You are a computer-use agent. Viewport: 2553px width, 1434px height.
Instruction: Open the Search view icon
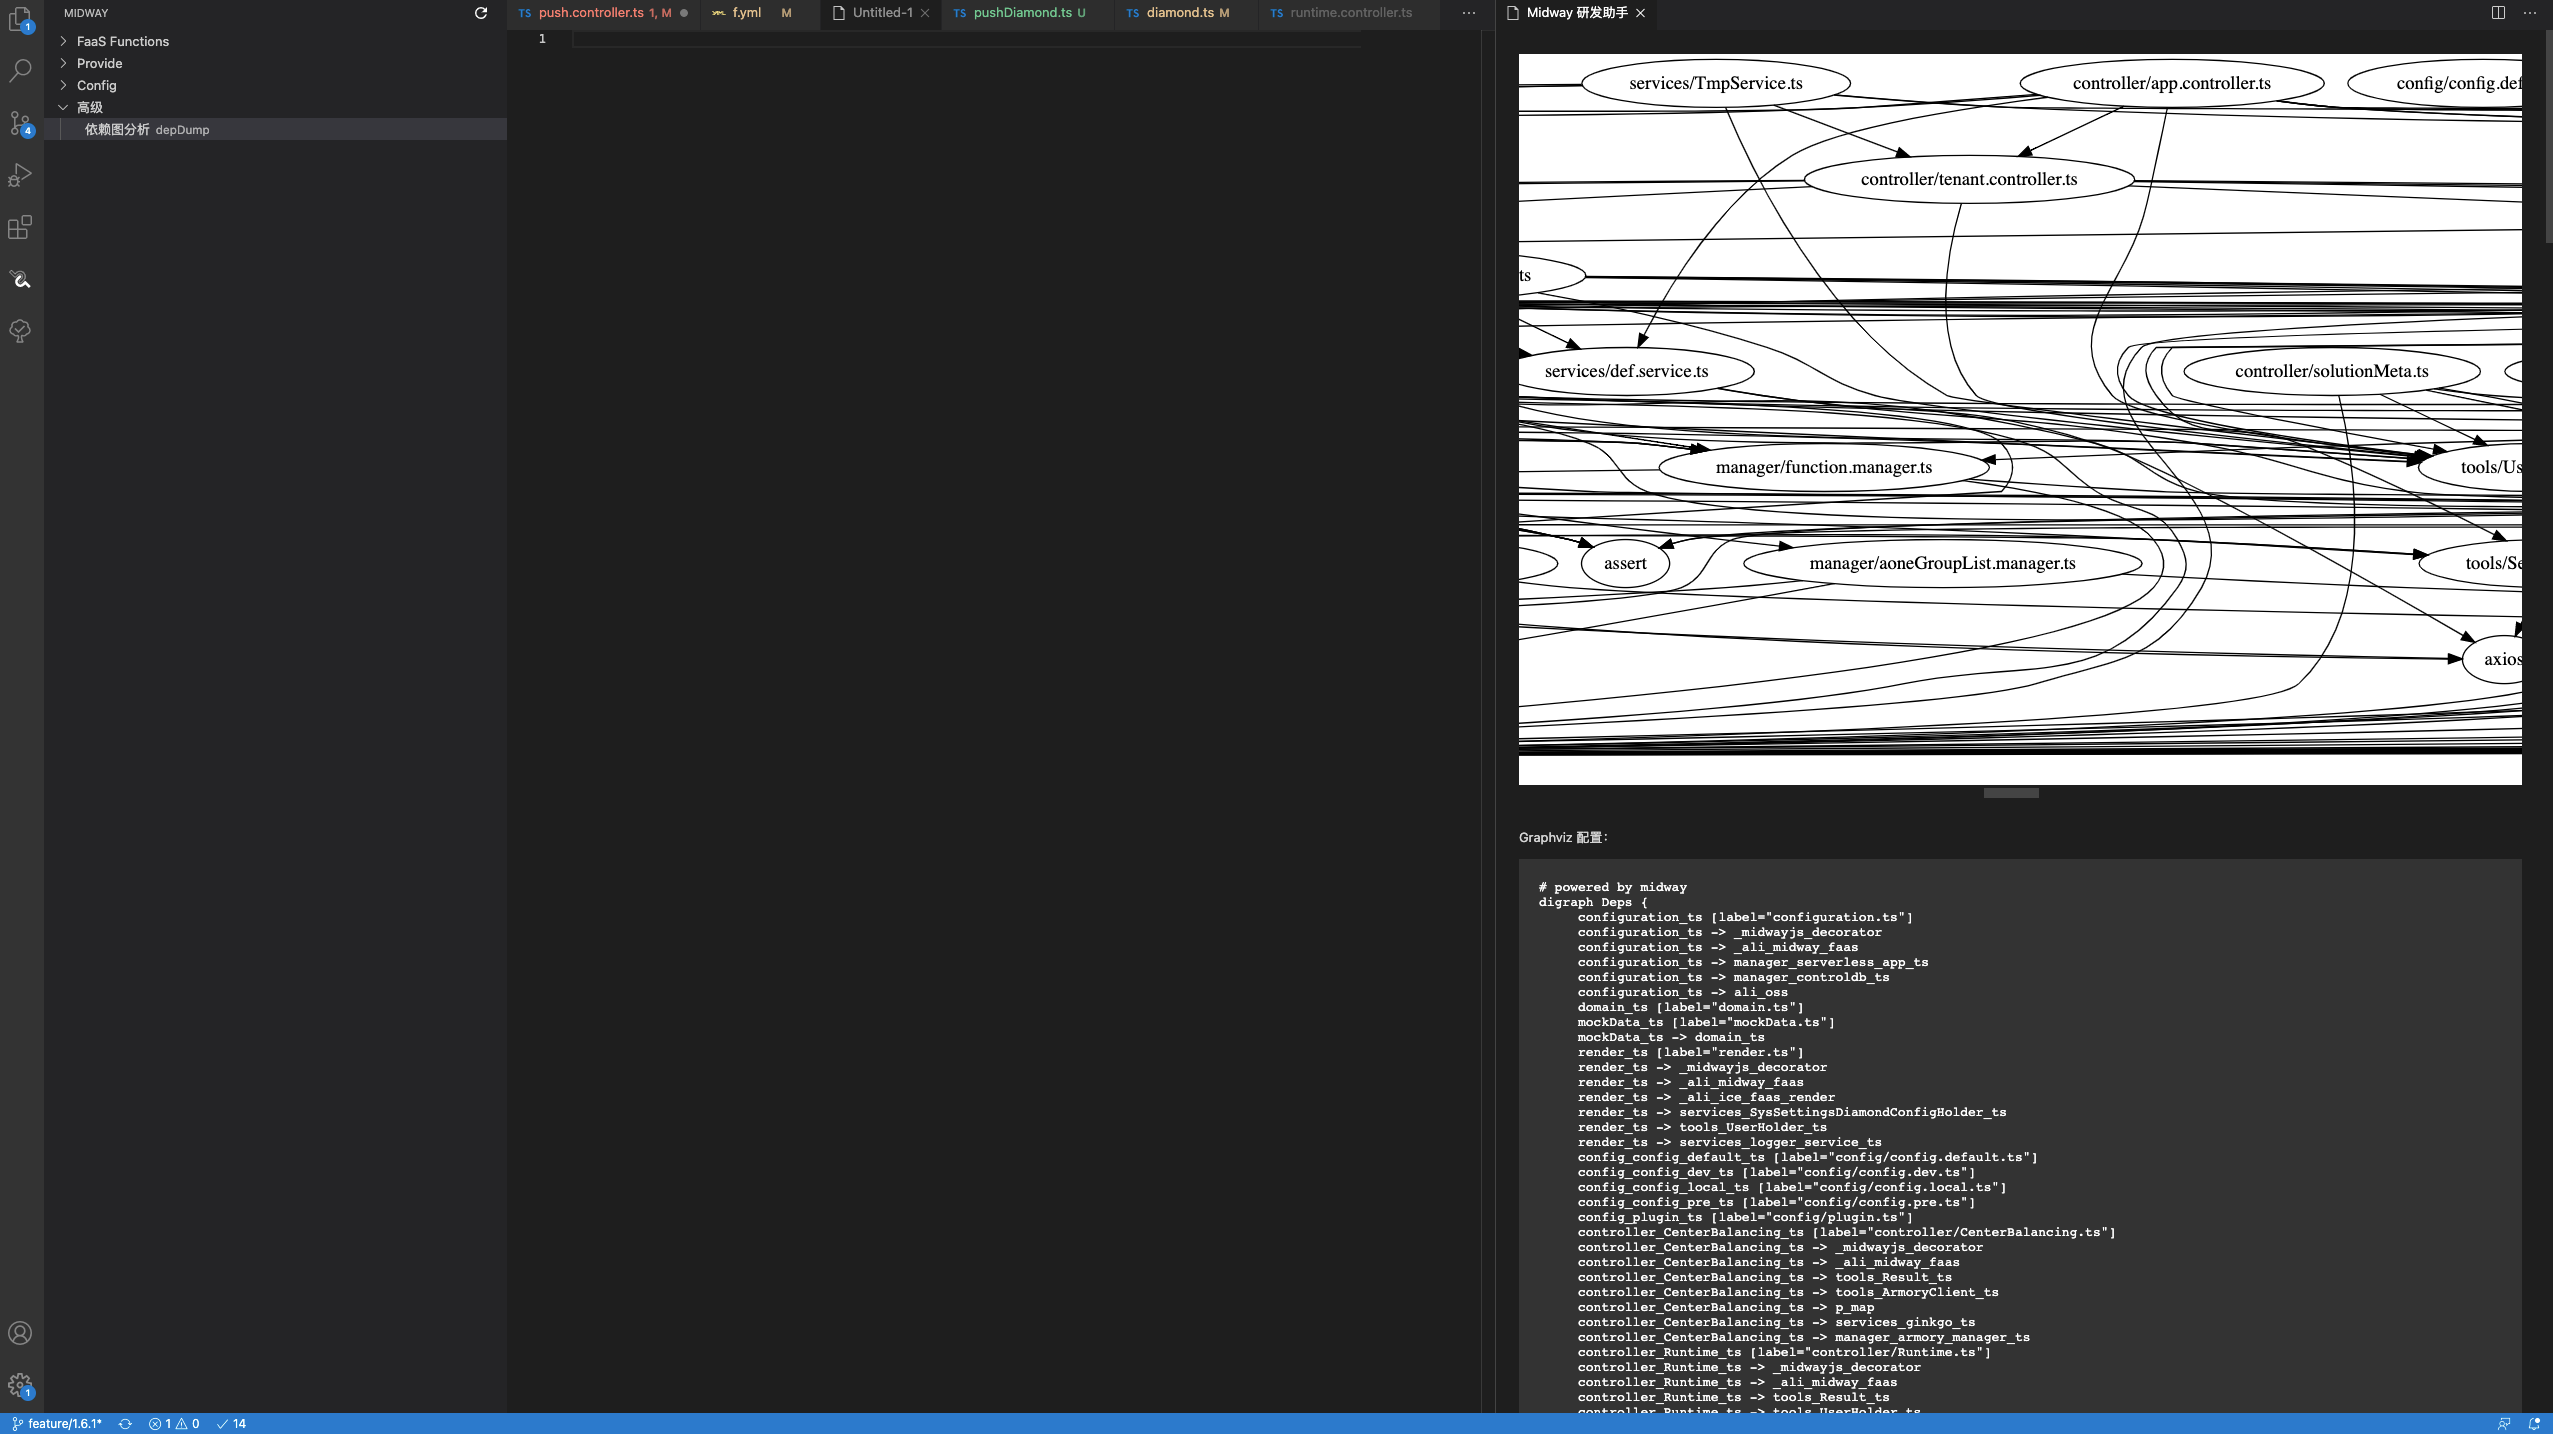tap(20, 71)
